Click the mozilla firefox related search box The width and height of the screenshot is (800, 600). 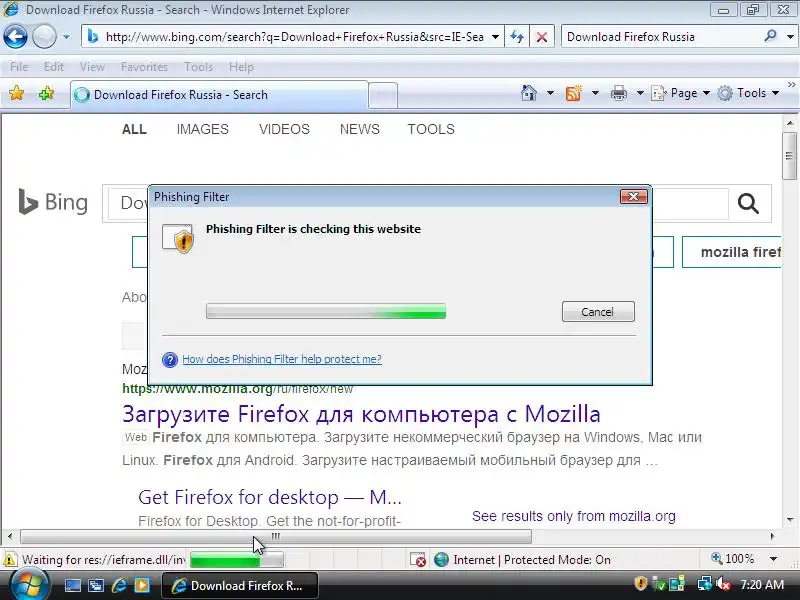coord(732,252)
